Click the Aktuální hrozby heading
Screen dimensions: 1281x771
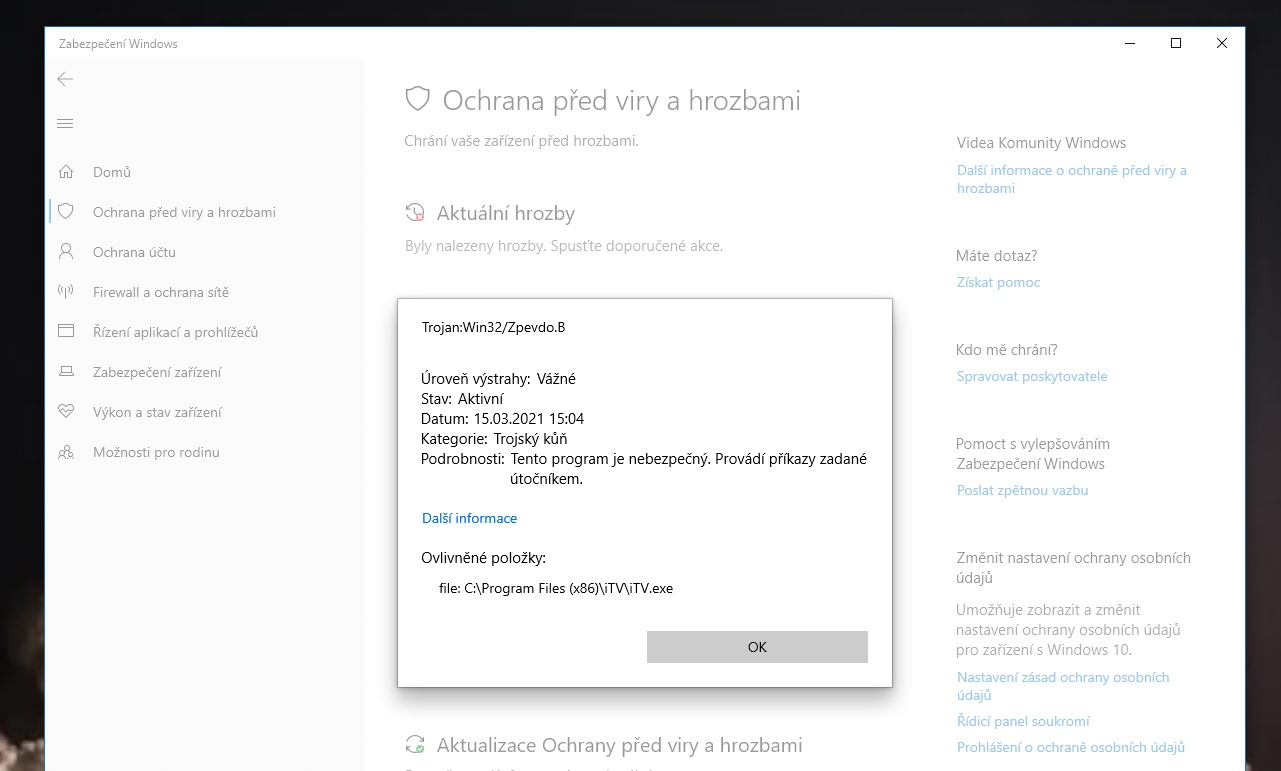tap(506, 213)
